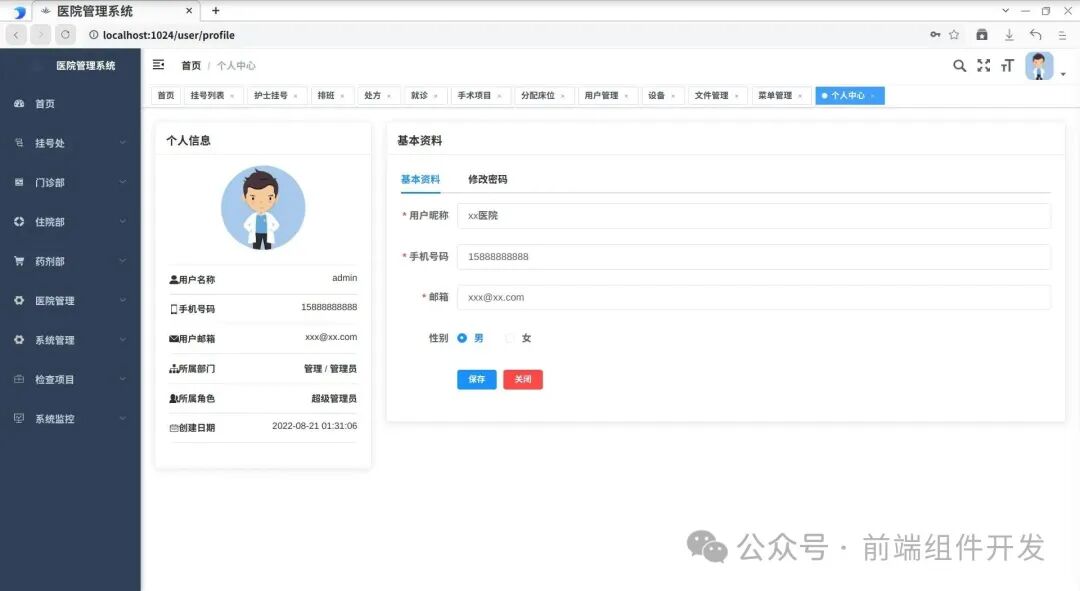Click the font size adjustment icon

click(1006, 65)
